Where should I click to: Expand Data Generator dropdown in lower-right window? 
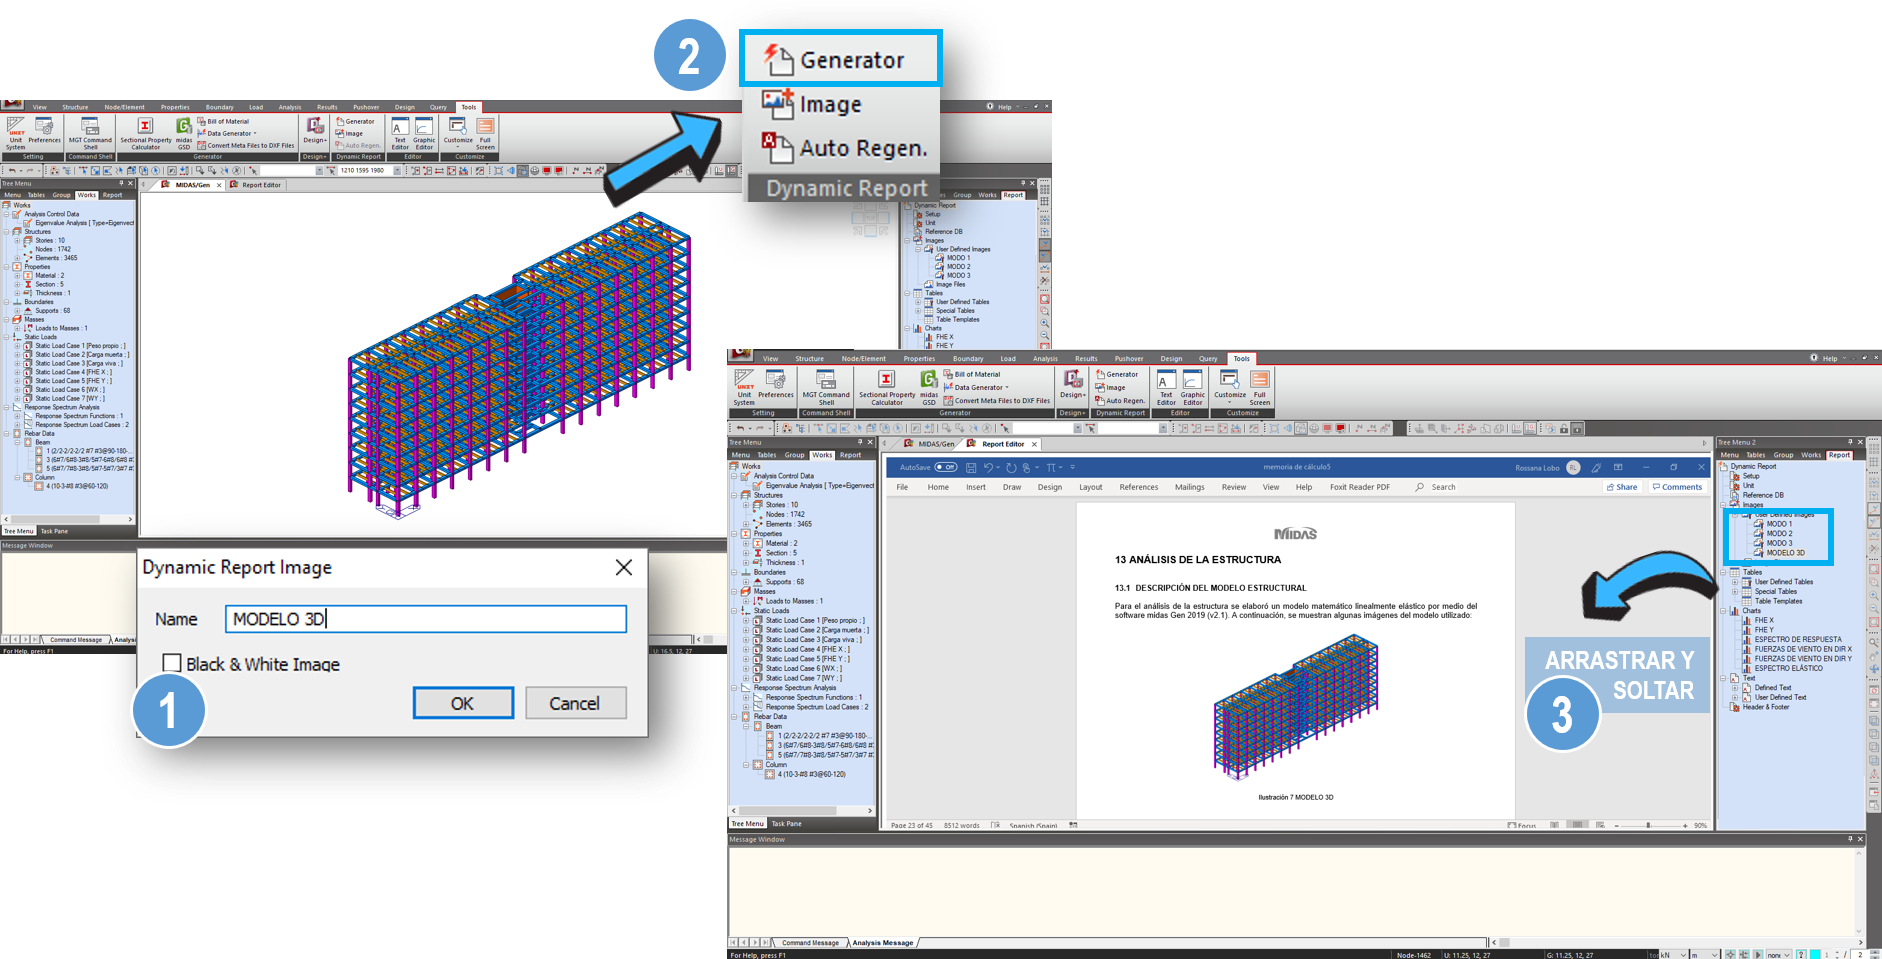pyautogui.click(x=976, y=387)
